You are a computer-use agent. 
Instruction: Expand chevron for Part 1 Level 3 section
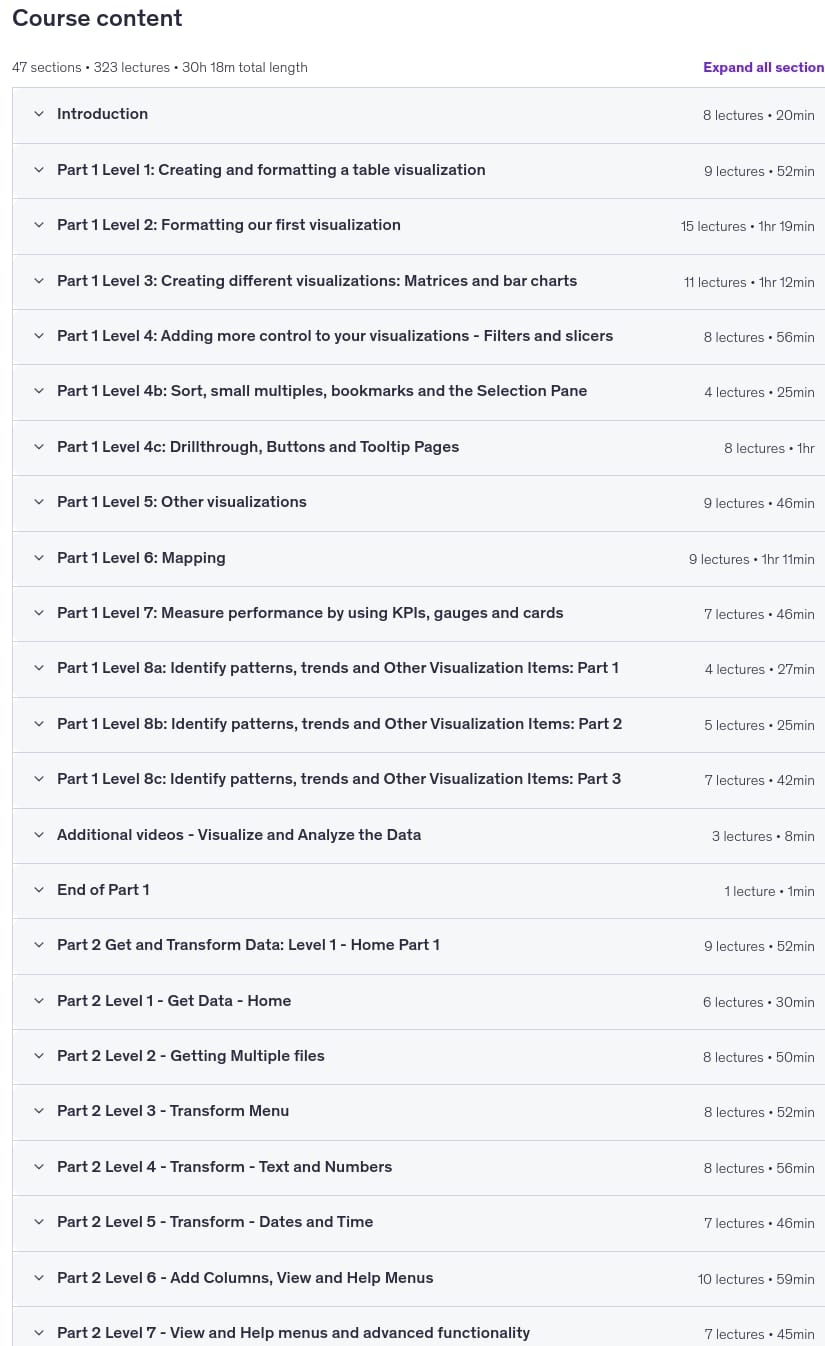tap(39, 281)
